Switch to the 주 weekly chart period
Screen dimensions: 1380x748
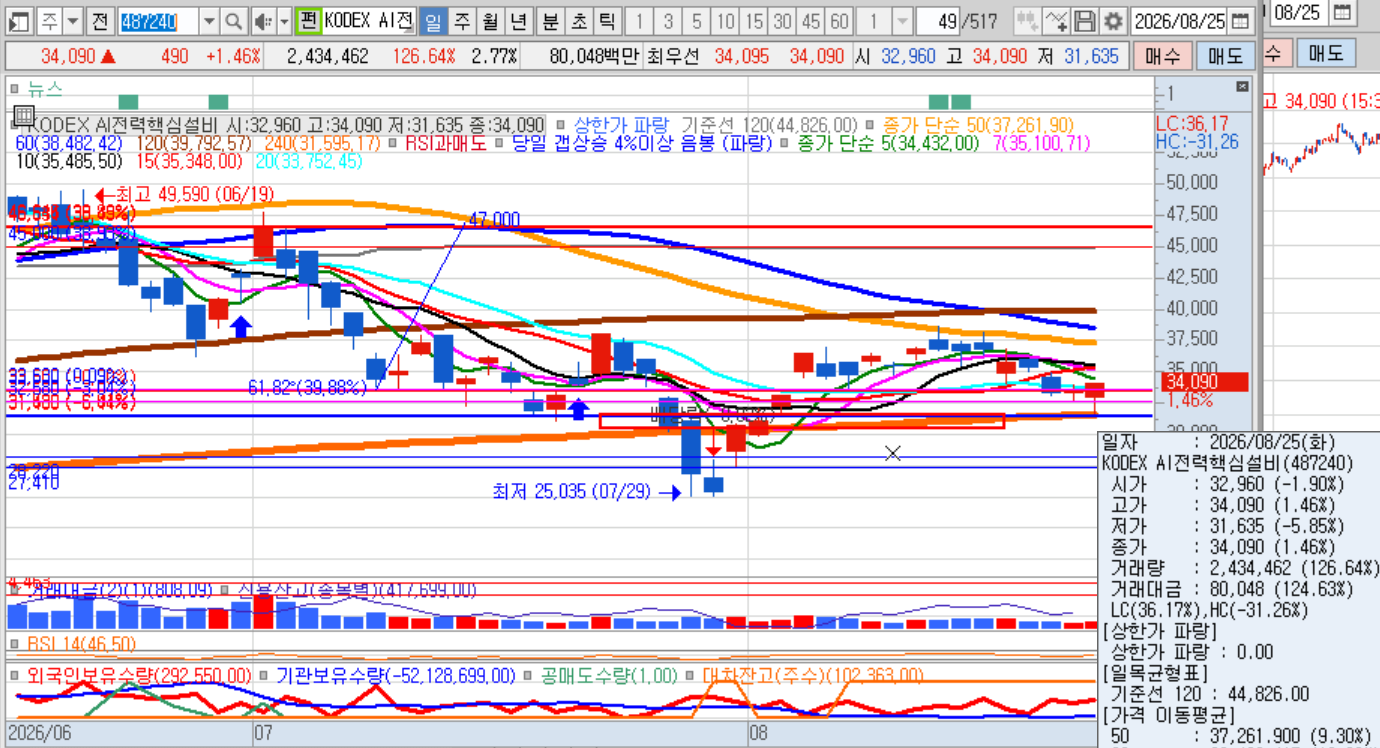point(461,21)
